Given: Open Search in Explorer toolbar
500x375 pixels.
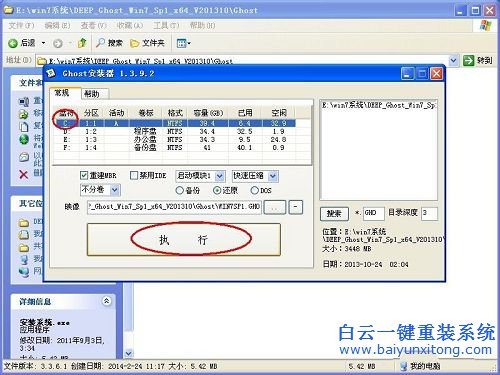Looking at the screenshot, I should (110, 43).
